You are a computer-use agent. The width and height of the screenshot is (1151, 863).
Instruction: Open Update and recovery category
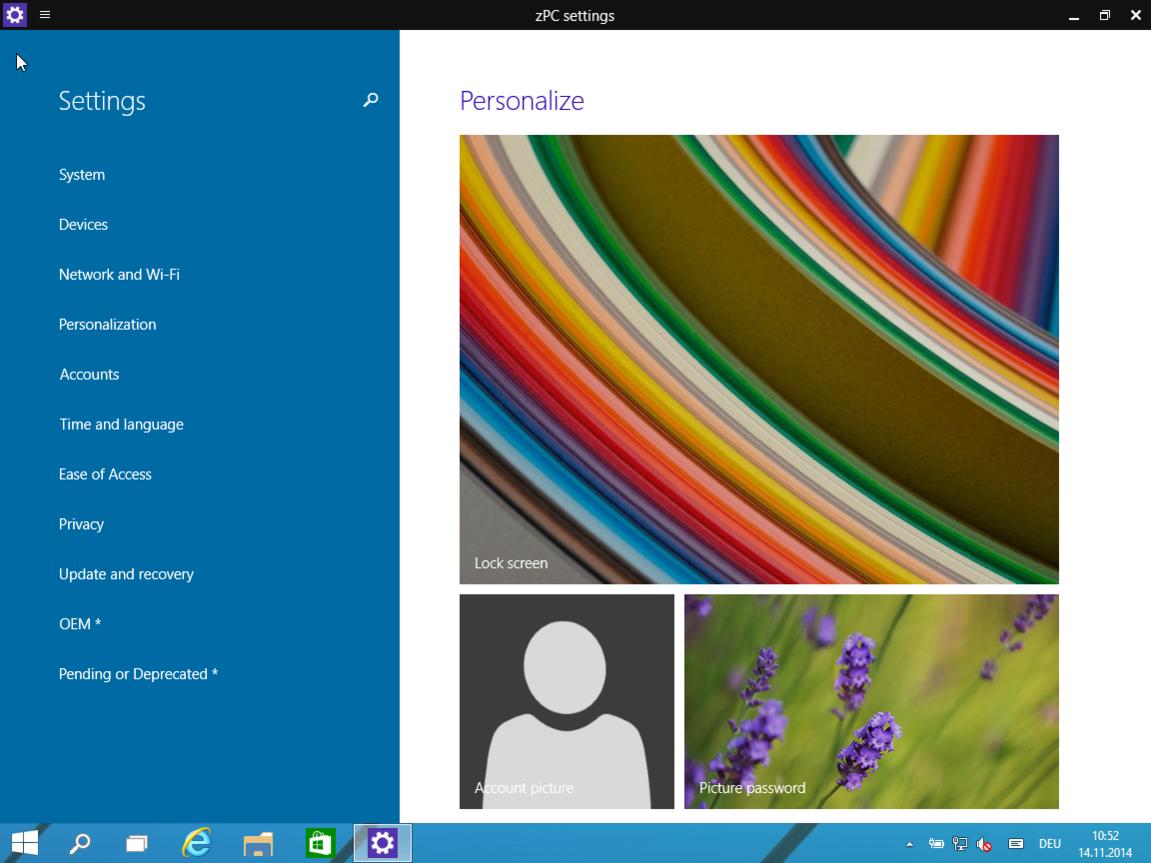click(126, 574)
